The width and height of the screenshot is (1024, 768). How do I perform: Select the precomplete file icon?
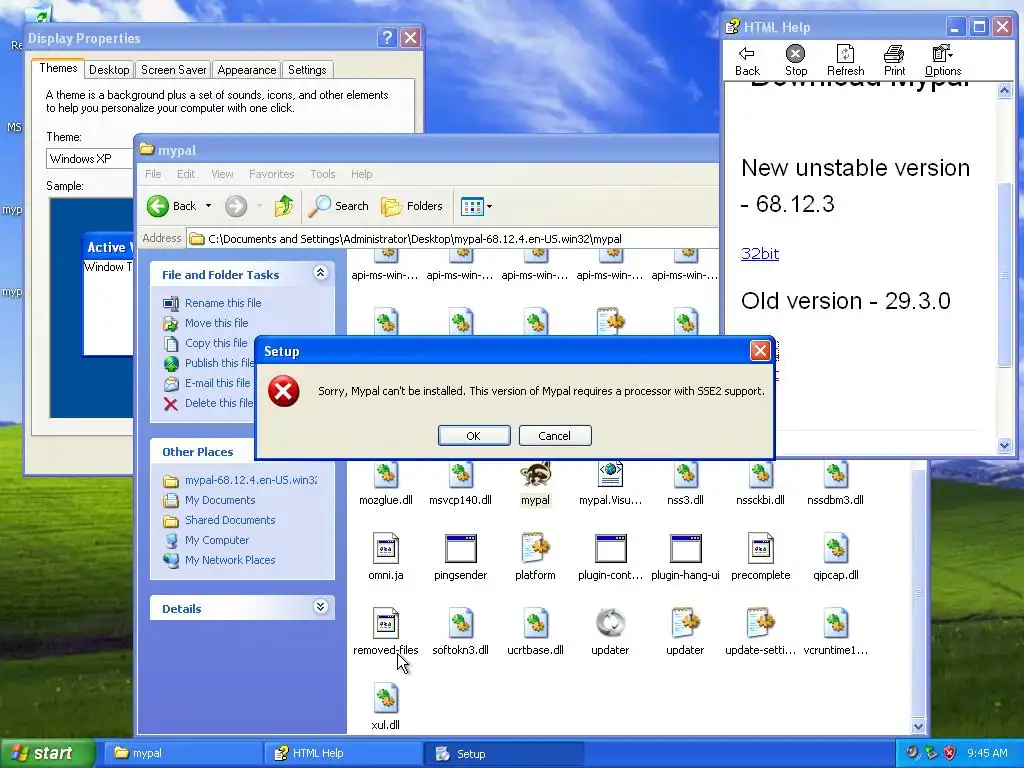click(x=760, y=549)
